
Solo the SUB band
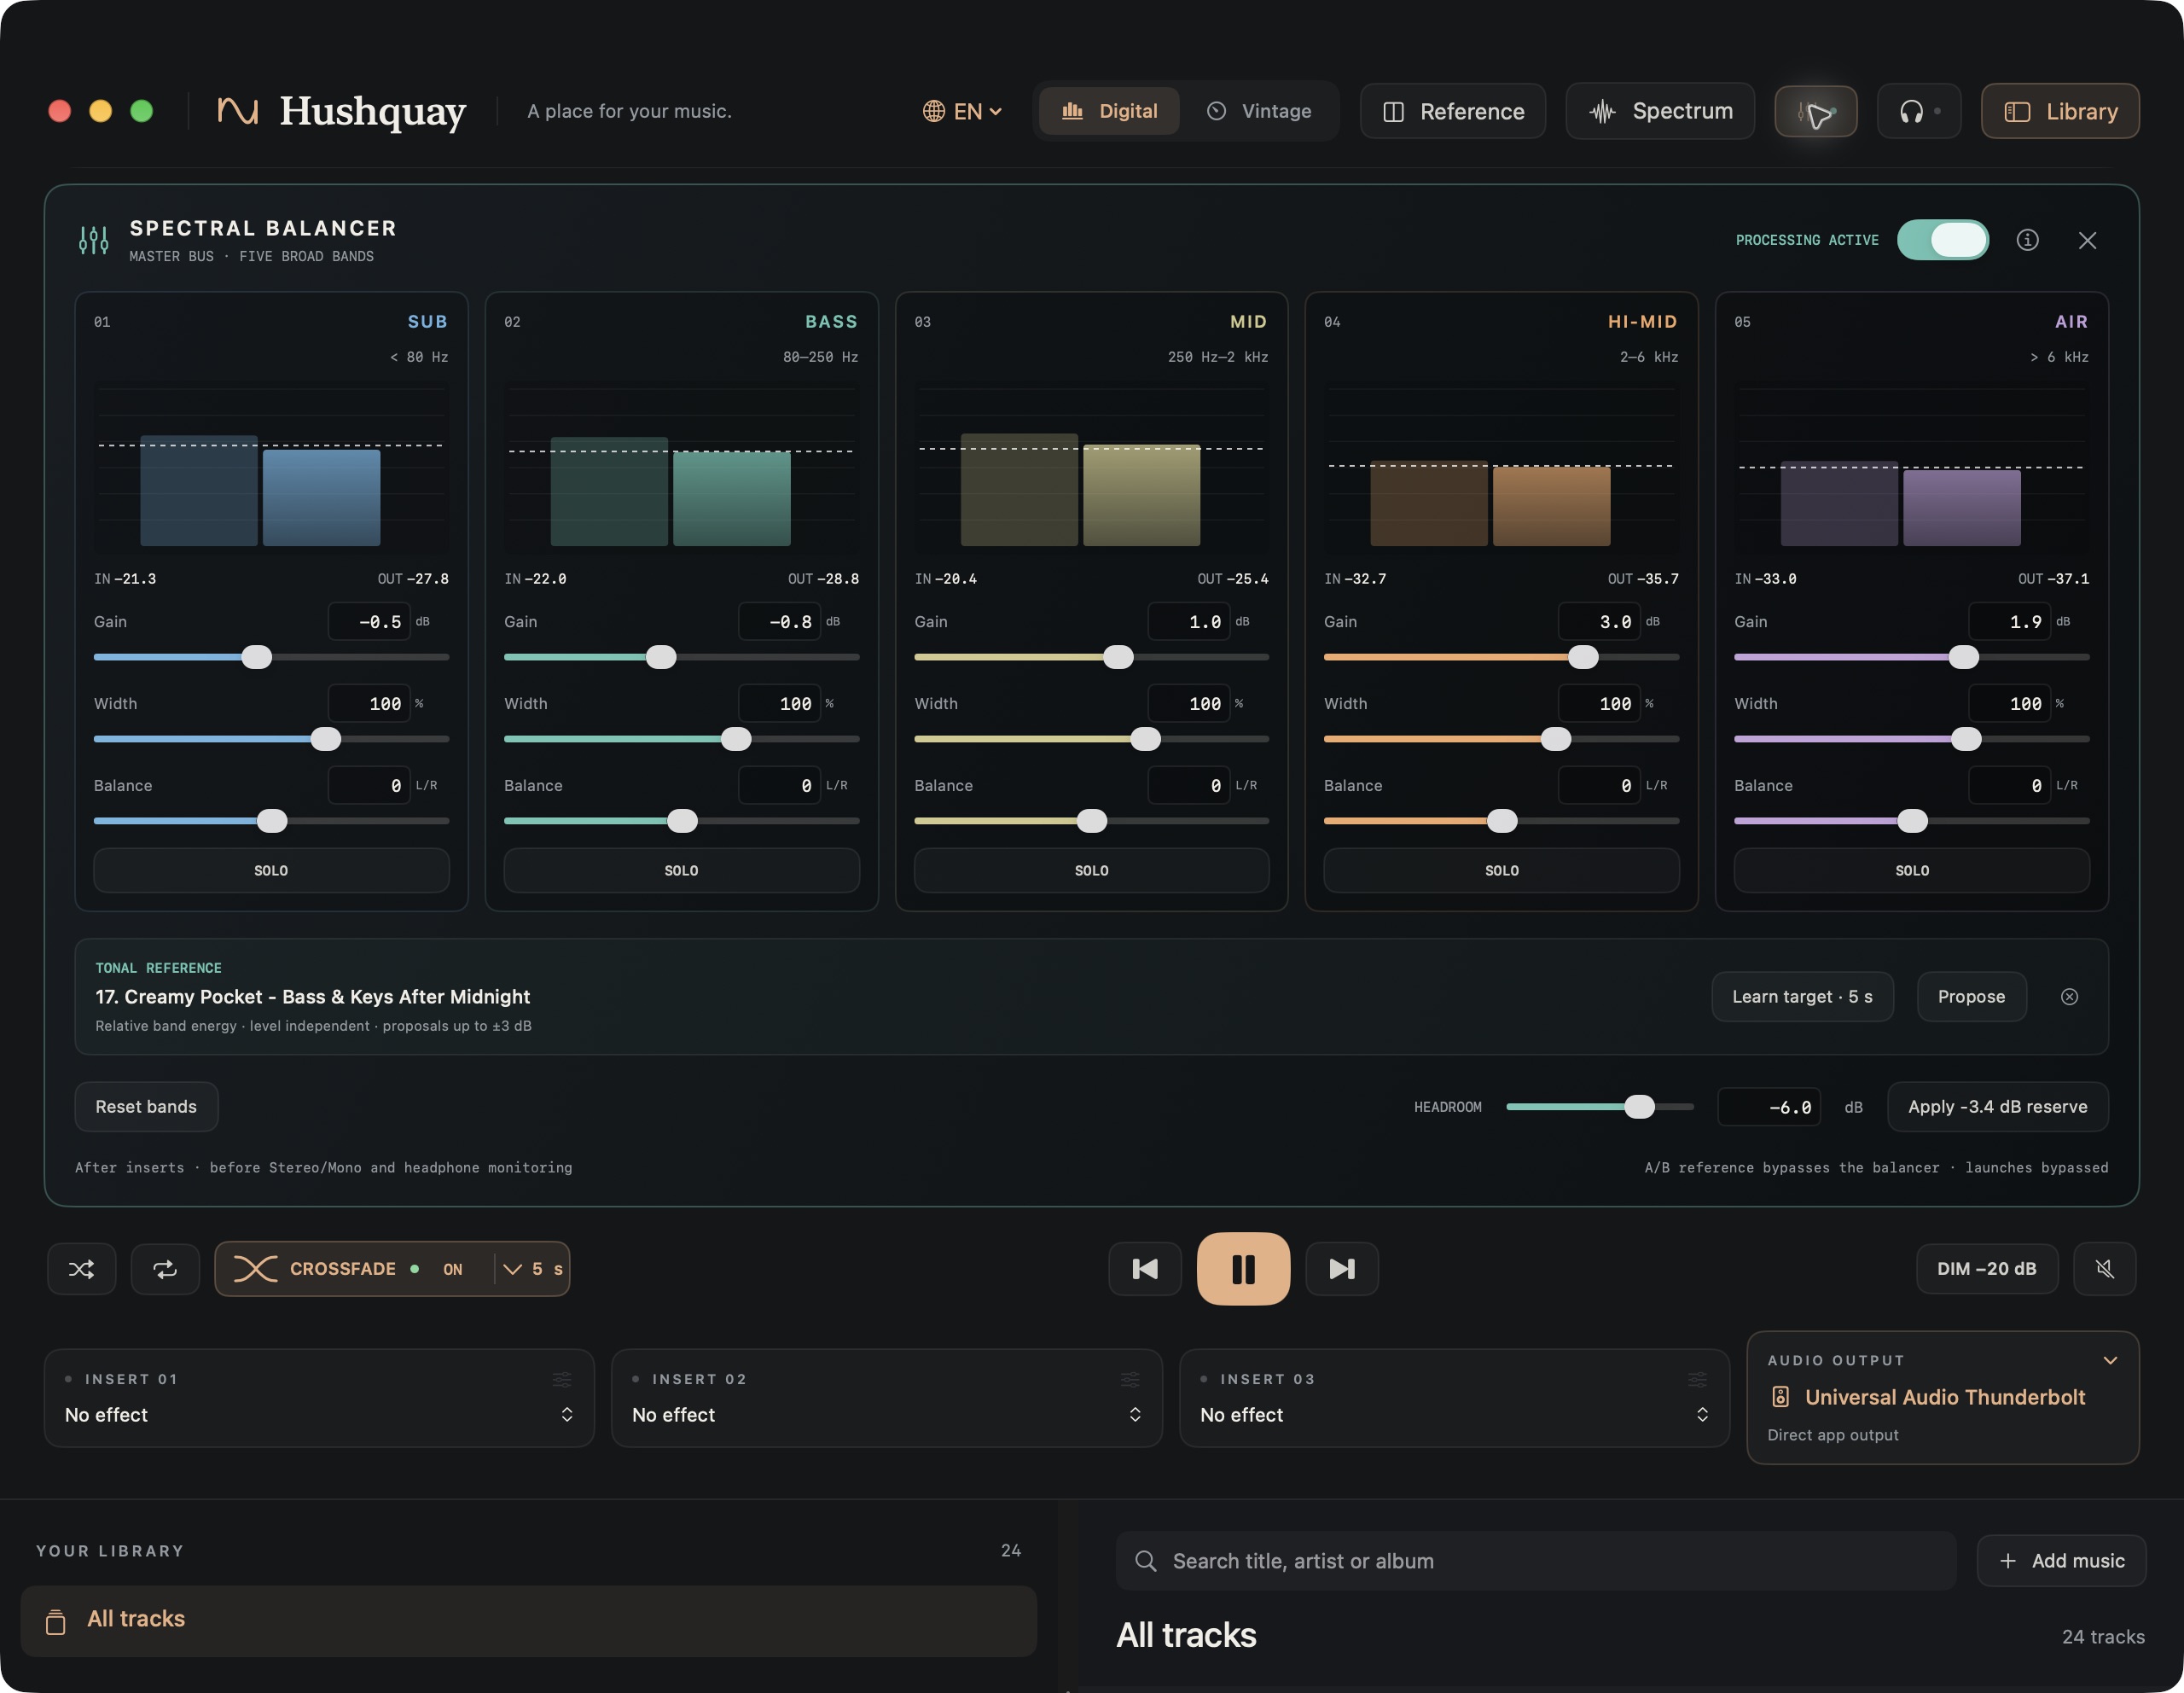[271, 870]
